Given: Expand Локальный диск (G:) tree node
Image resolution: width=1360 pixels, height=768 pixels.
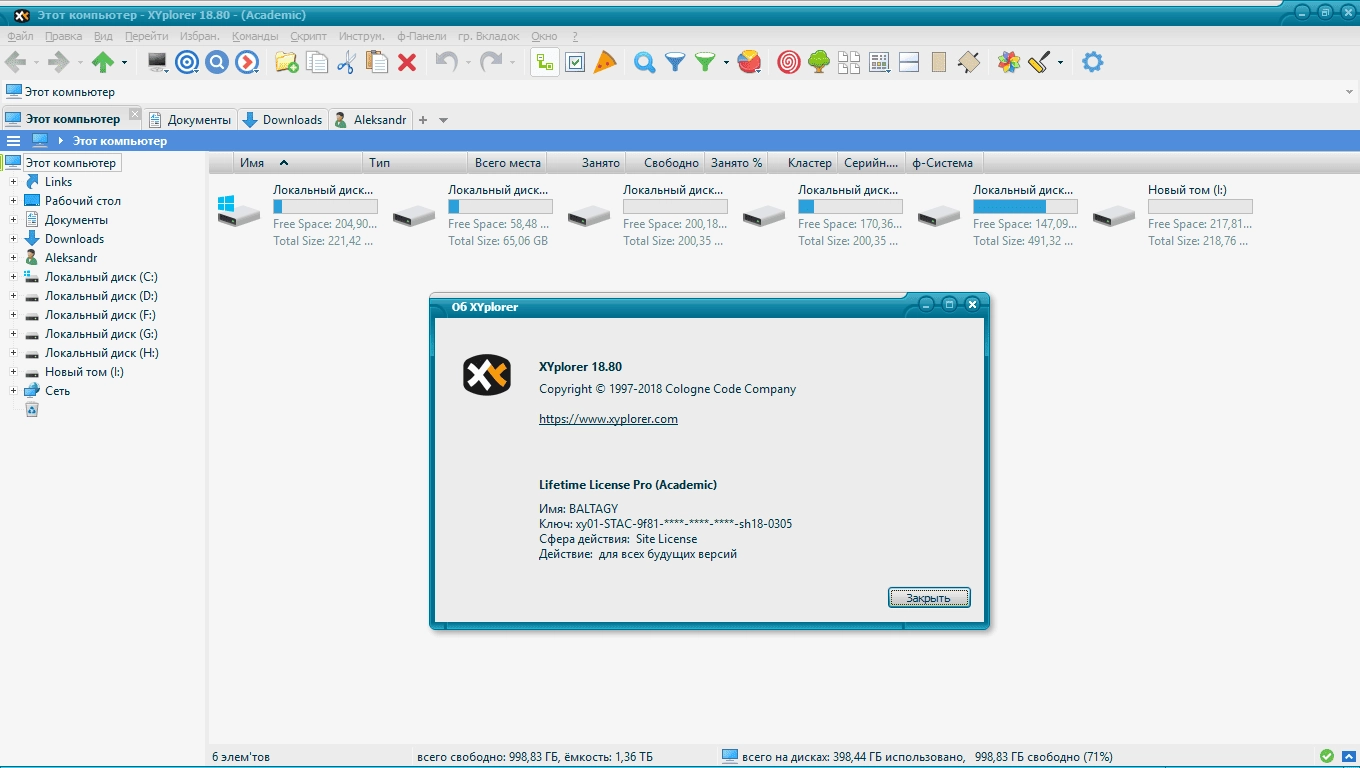Looking at the screenshot, I should [13, 334].
